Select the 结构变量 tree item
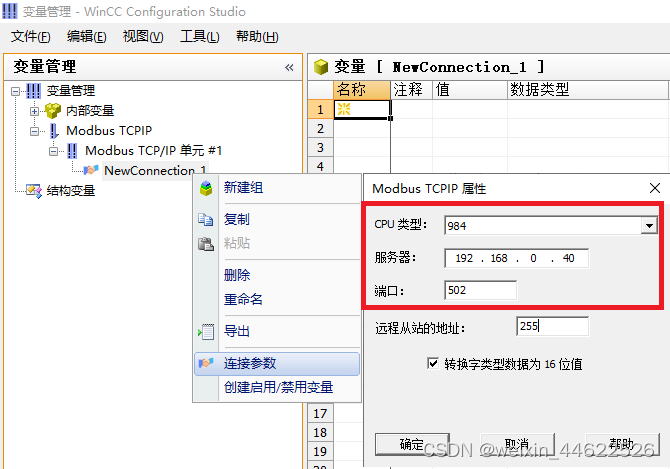The image size is (670, 469). 71,191
